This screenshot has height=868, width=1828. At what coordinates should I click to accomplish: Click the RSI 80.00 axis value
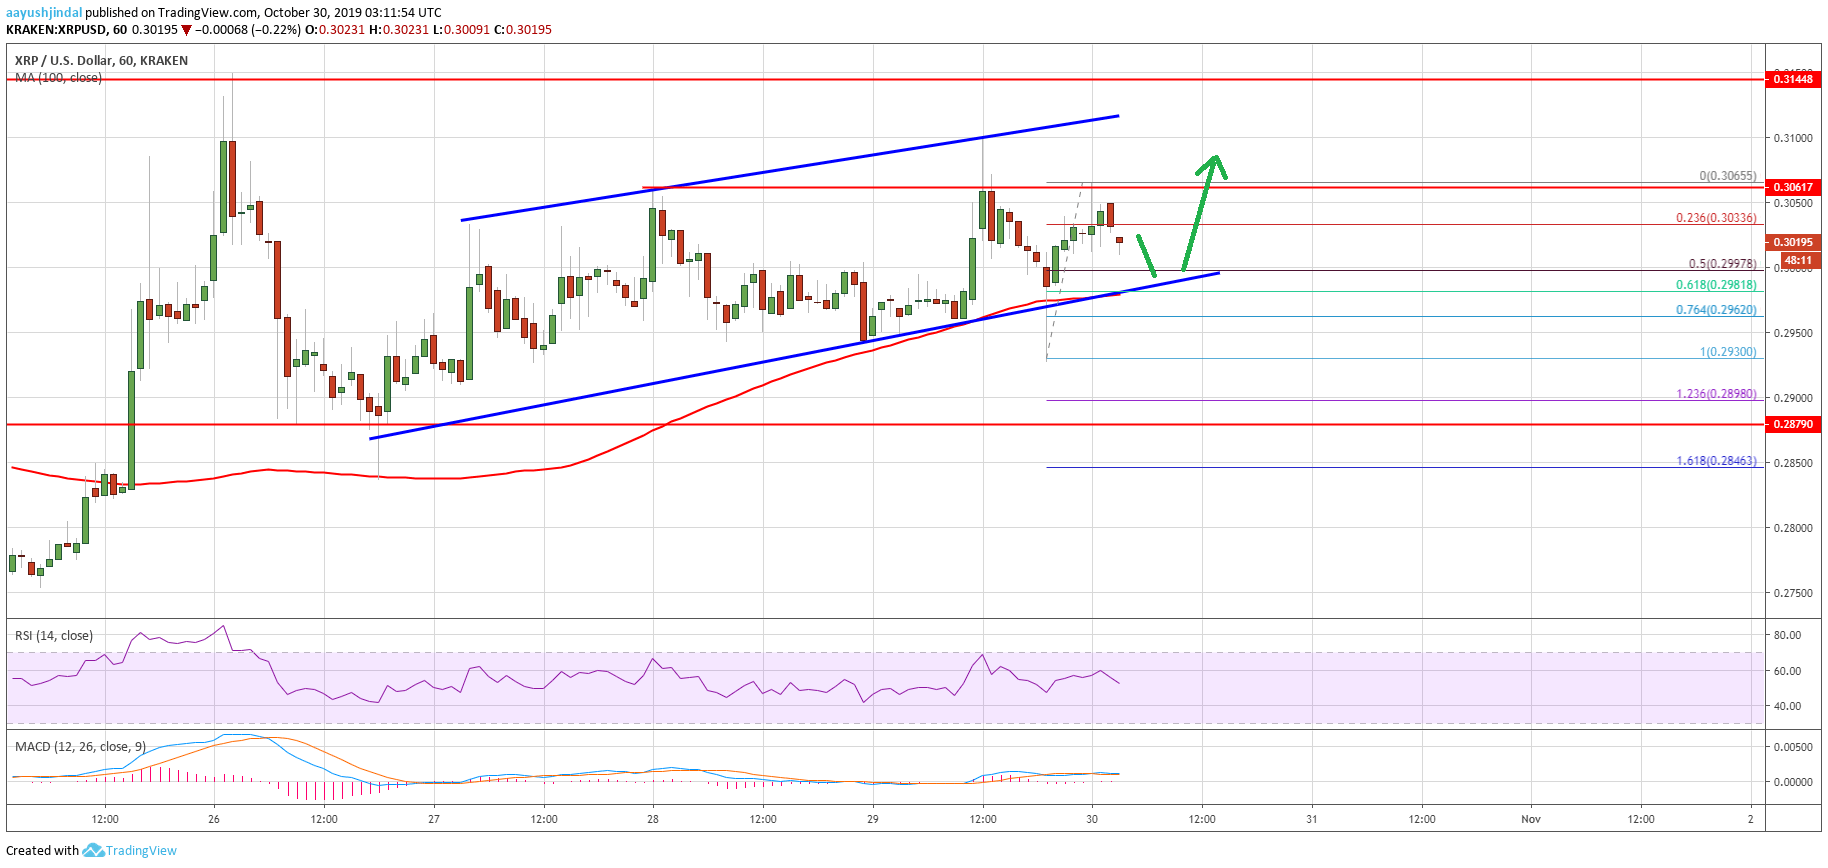pyautogui.click(x=1787, y=635)
